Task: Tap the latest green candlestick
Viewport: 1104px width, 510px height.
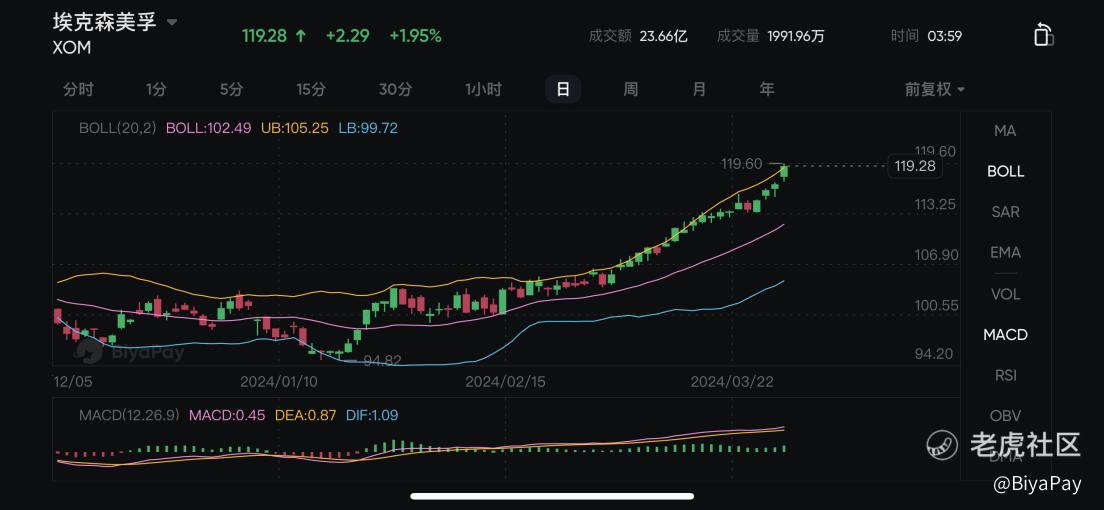Action: 784,171
